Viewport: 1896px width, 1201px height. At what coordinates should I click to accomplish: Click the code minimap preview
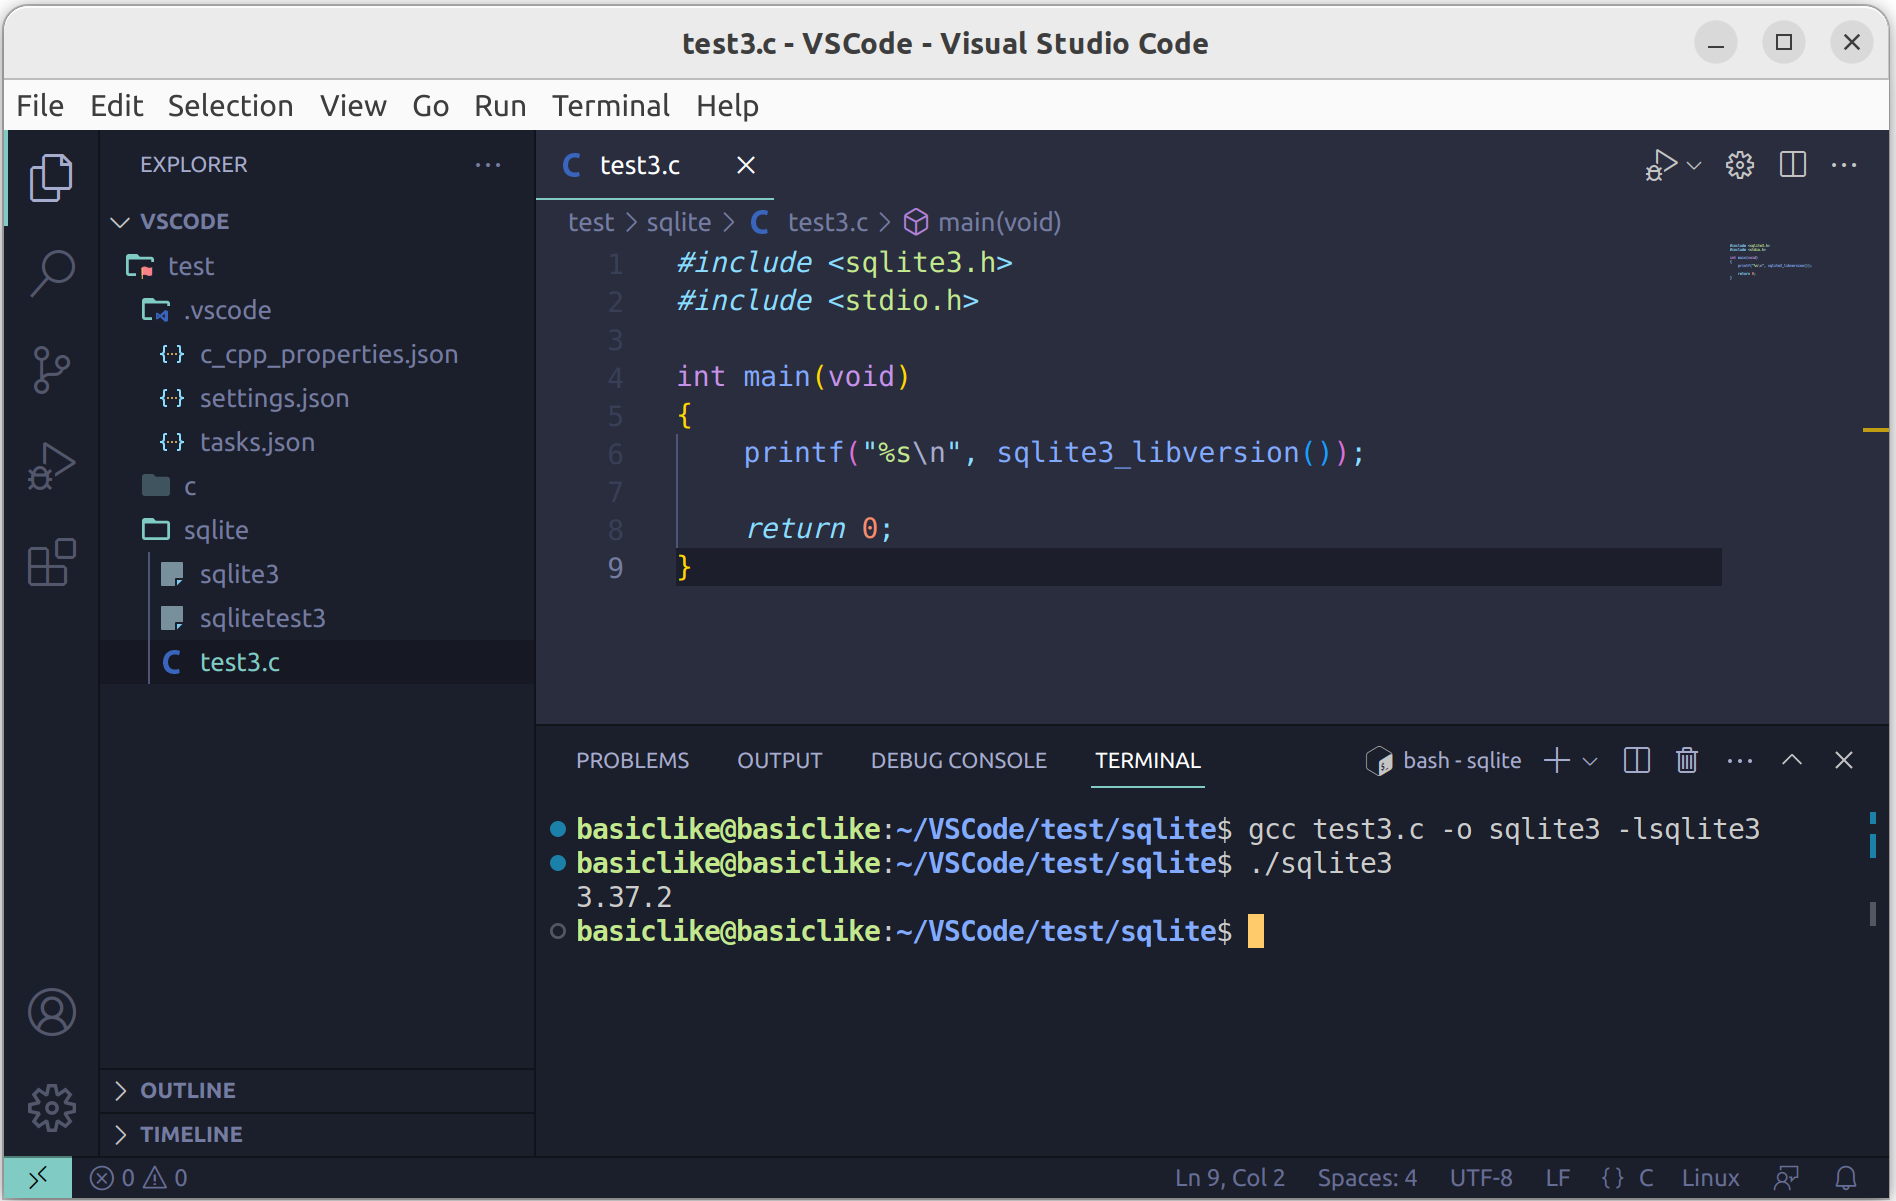point(1770,260)
